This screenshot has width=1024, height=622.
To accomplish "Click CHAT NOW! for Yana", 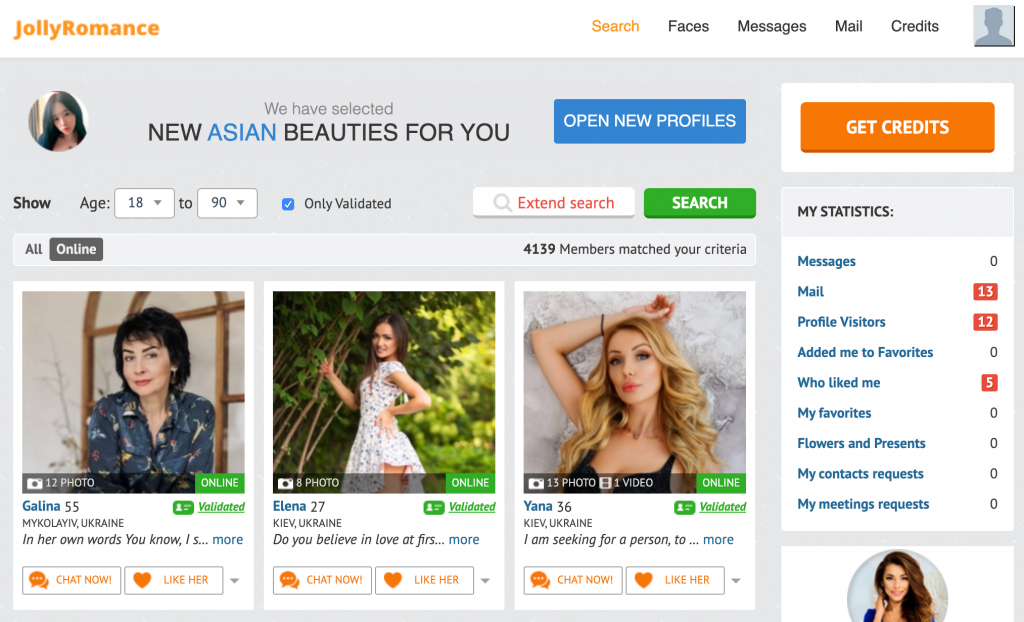I will point(573,580).
